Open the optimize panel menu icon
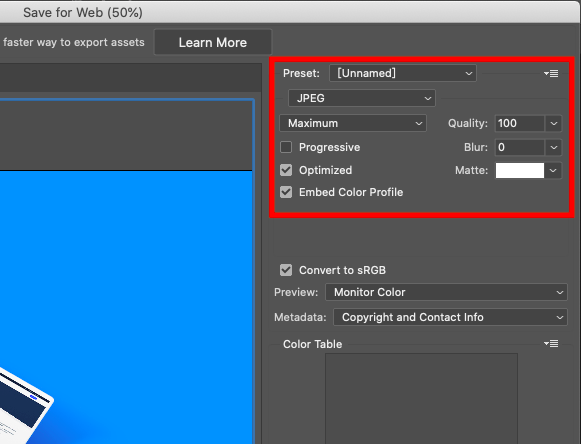581x444 pixels. (x=551, y=73)
